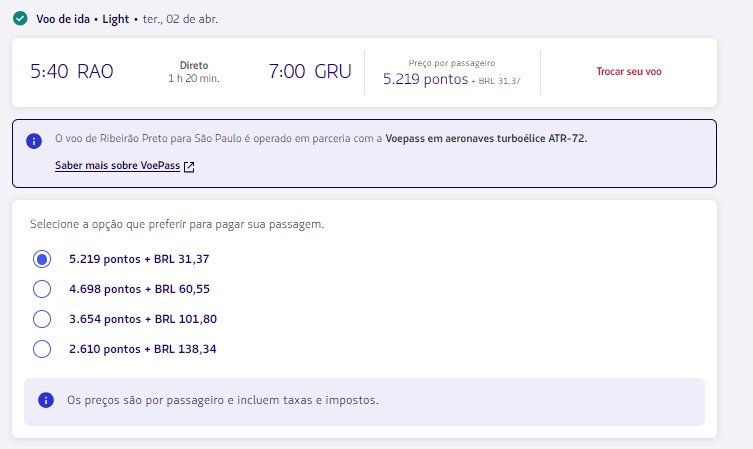Viewport: 753px width, 449px height.
Task: Click the info icon beside taxas e impostos
Action: point(45,400)
